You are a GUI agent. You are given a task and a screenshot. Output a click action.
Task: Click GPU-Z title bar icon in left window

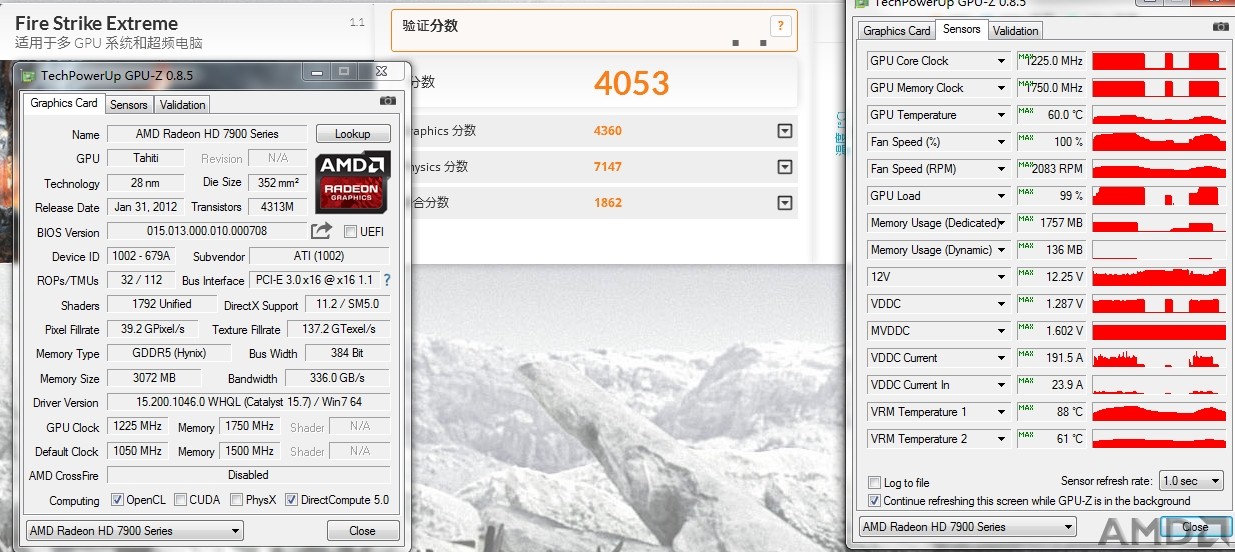point(28,75)
